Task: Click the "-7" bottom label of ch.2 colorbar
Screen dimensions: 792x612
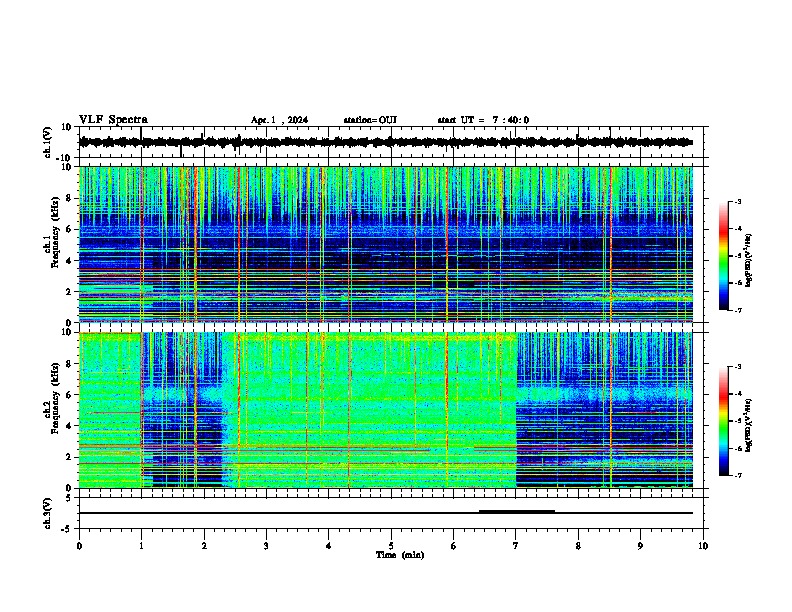Action: [x=738, y=476]
